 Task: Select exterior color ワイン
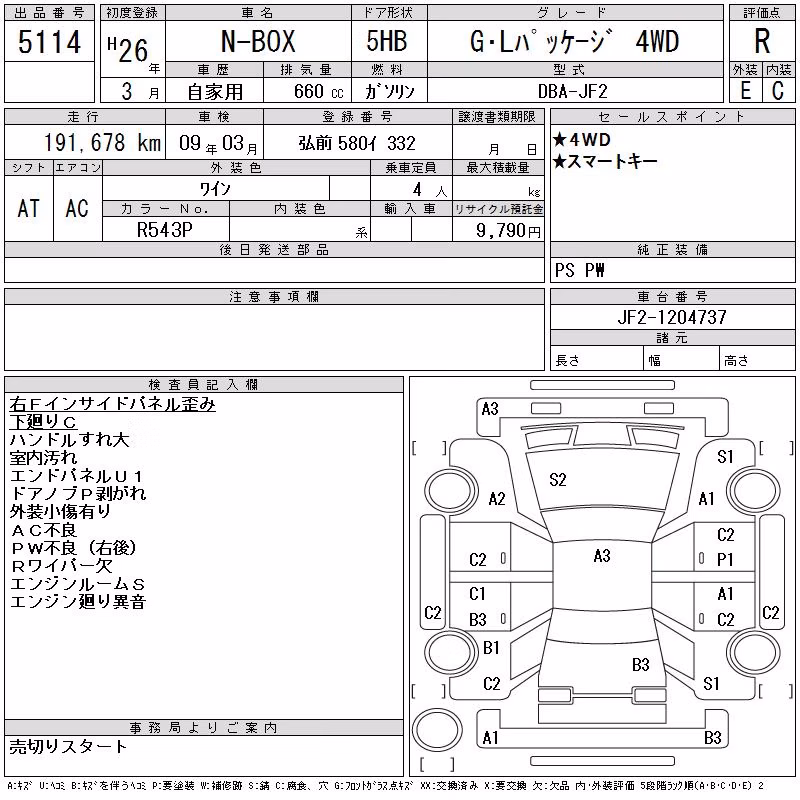215,189
